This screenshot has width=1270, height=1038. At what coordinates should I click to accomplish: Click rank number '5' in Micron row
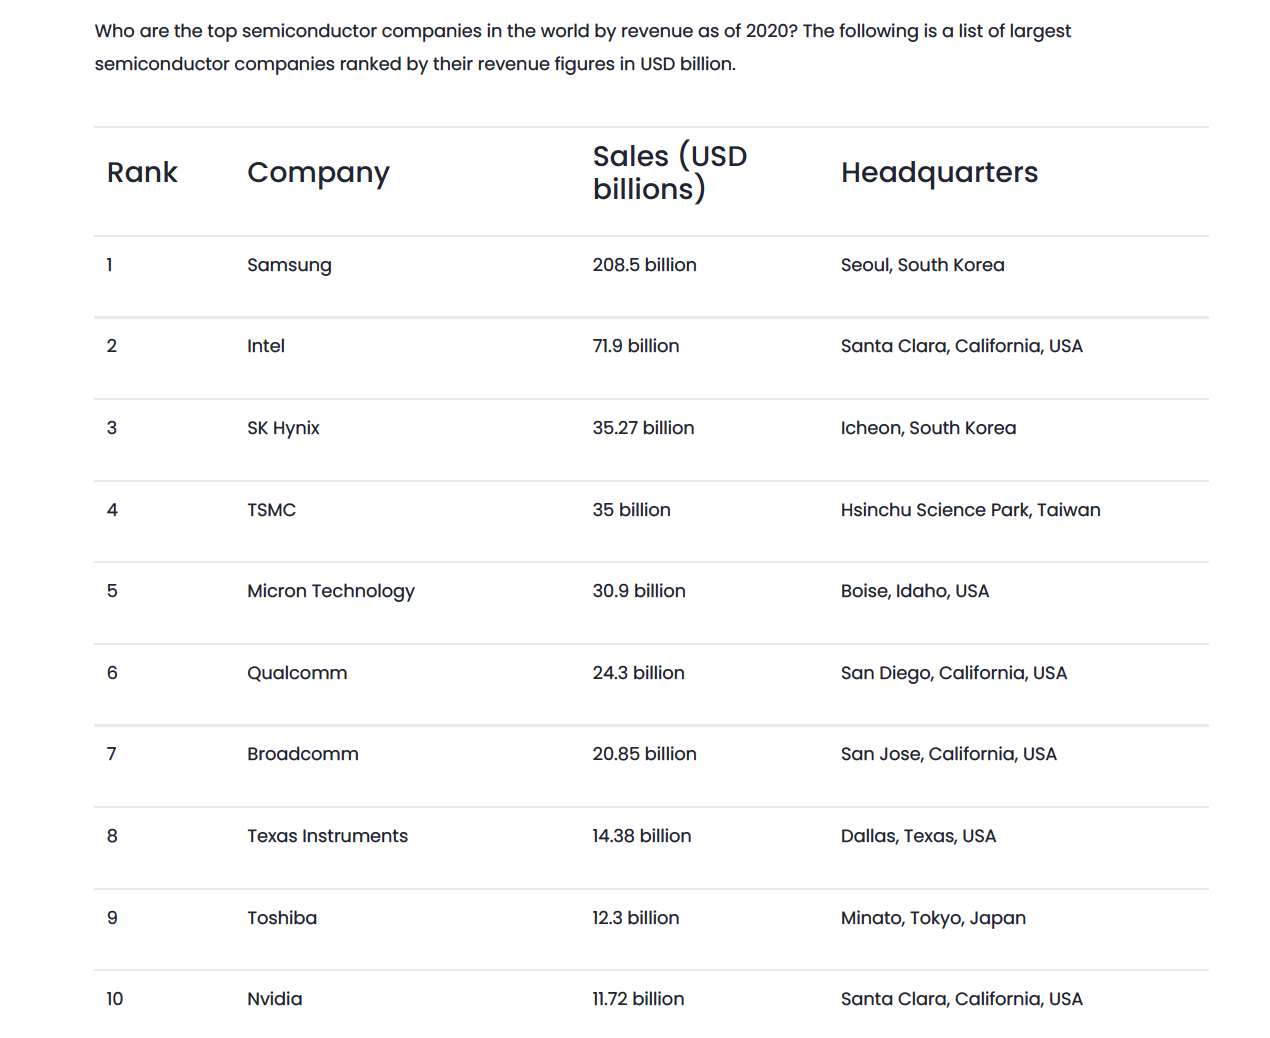pyautogui.click(x=112, y=591)
